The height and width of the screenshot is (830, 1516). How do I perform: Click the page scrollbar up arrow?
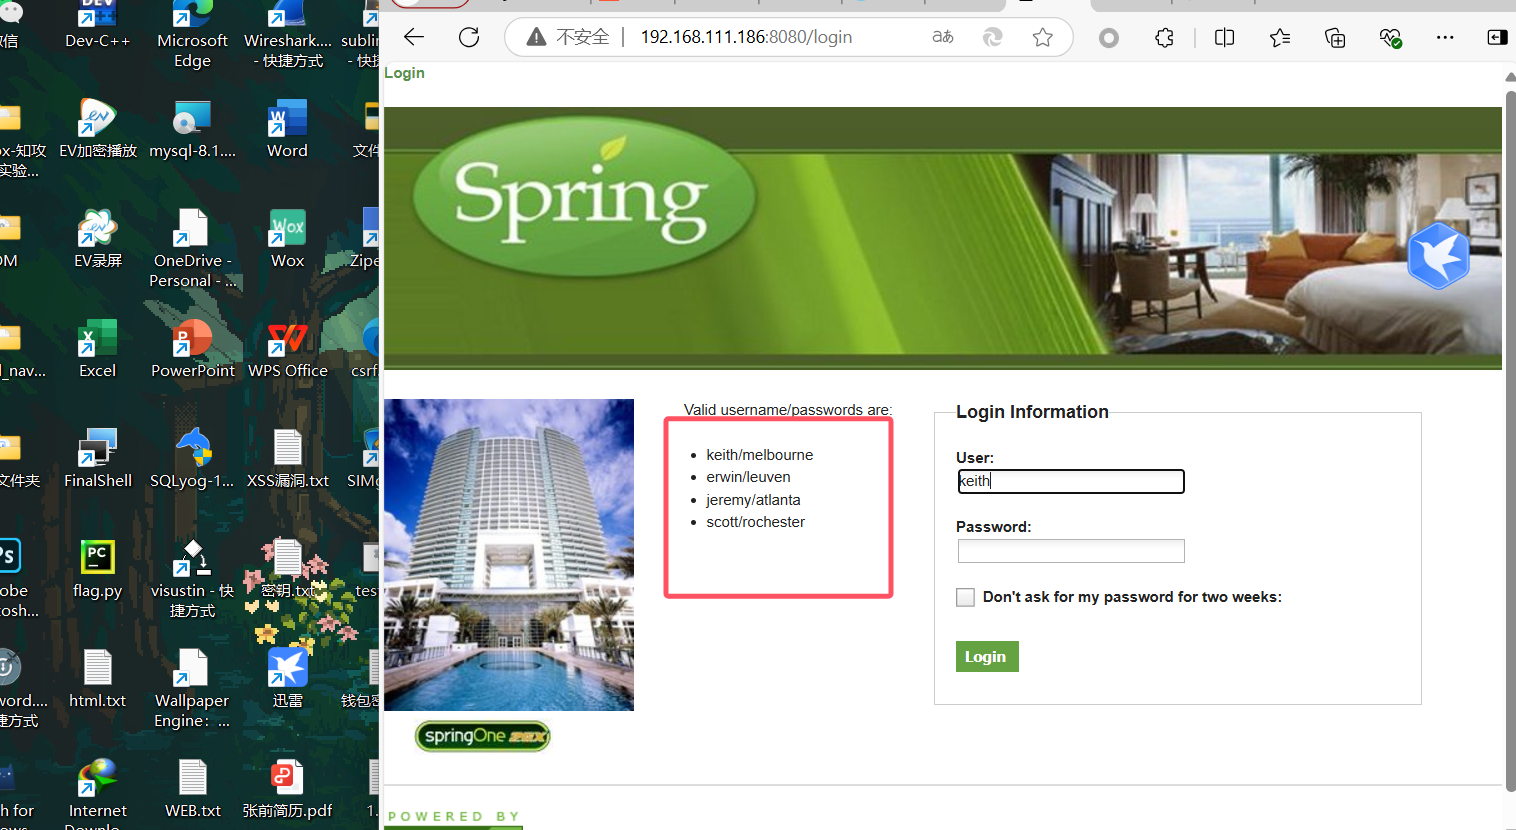click(1509, 75)
